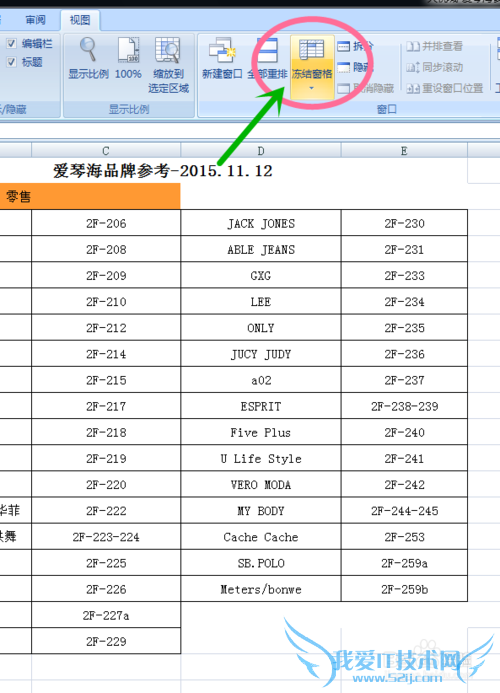
Task: Switch to the 视图 view tab
Action: pos(80,20)
